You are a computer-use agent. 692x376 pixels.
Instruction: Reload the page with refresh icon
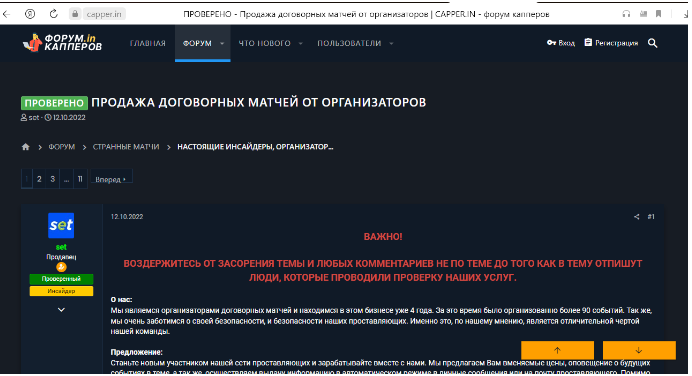click(53, 14)
